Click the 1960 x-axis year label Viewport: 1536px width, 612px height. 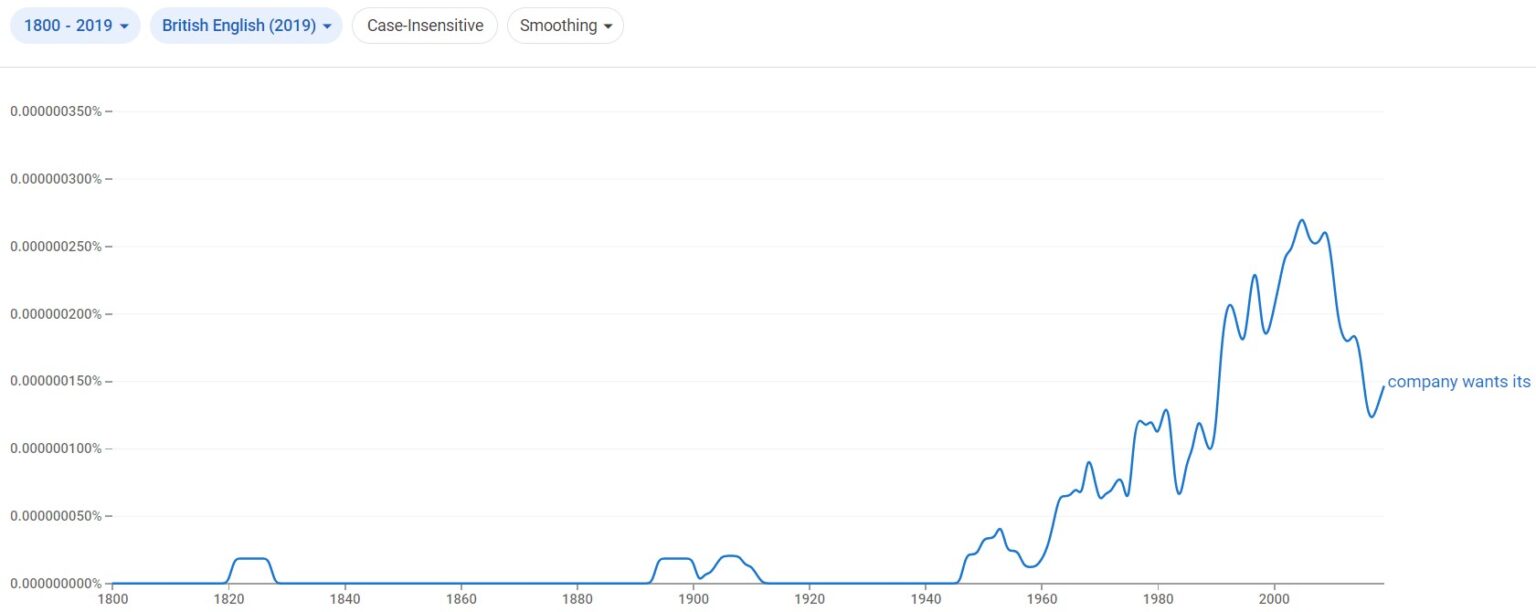pyautogui.click(x=1041, y=600)
